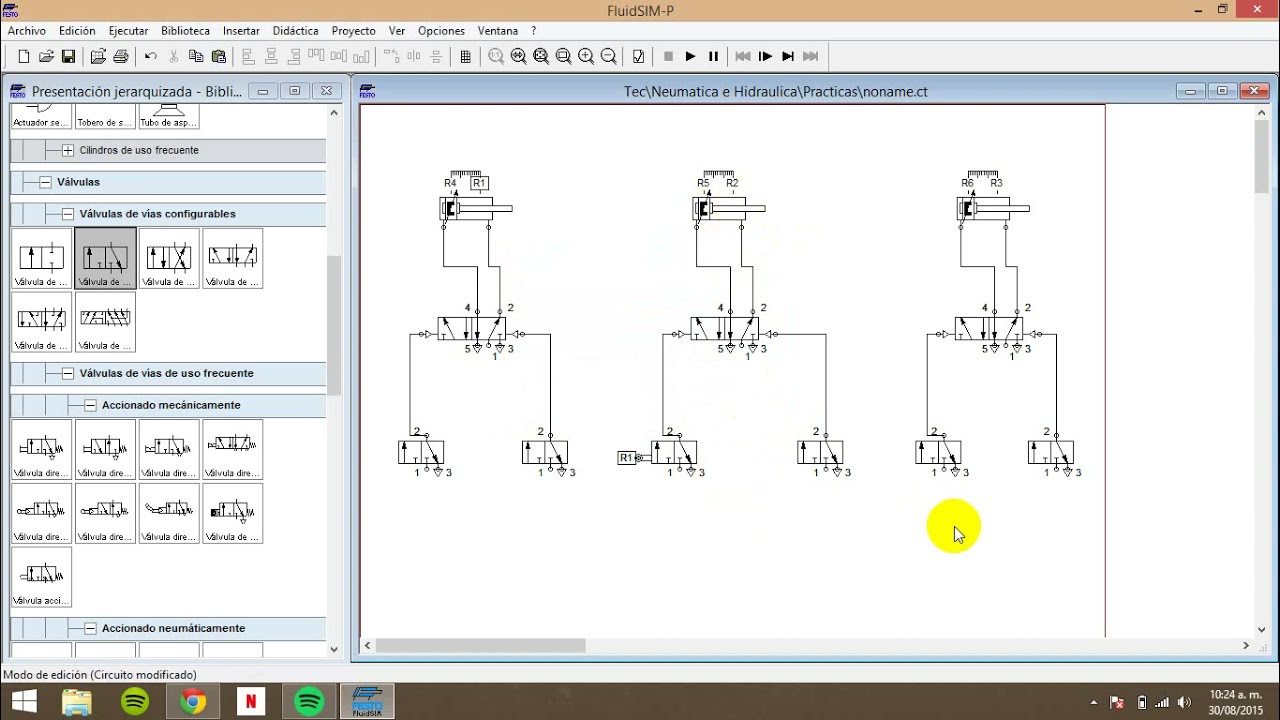Open the Archivo menu

click(x=27, y=31)
